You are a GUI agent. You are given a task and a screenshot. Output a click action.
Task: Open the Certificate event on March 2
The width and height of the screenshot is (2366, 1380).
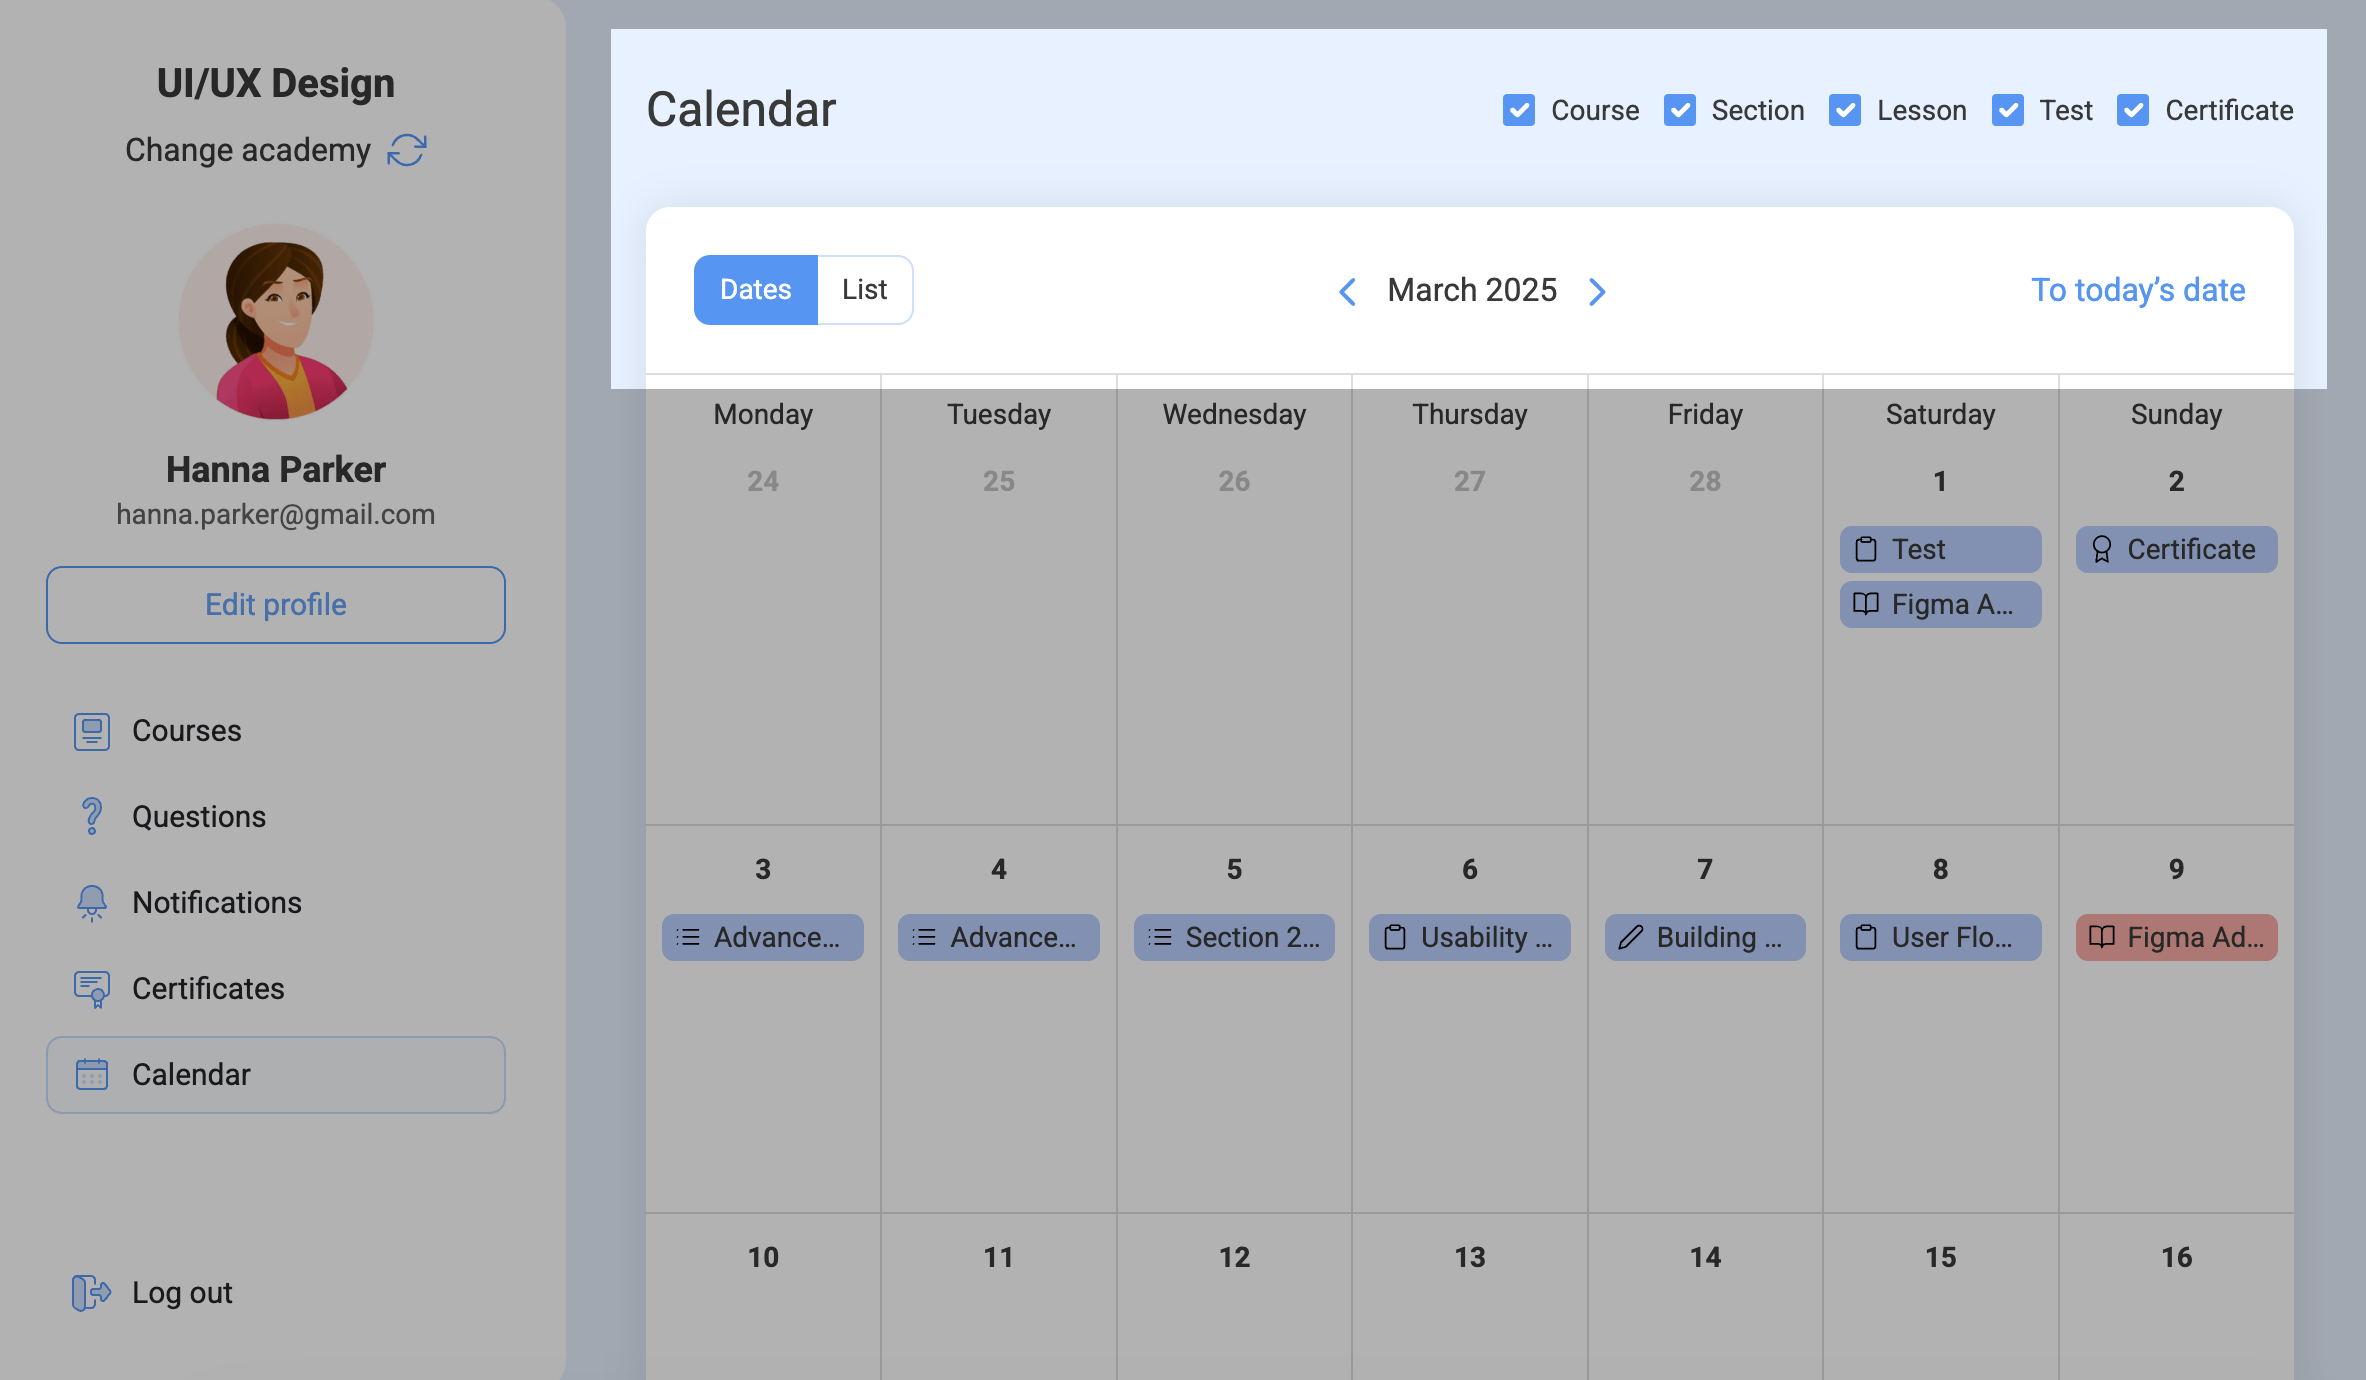click(2176, 549)
